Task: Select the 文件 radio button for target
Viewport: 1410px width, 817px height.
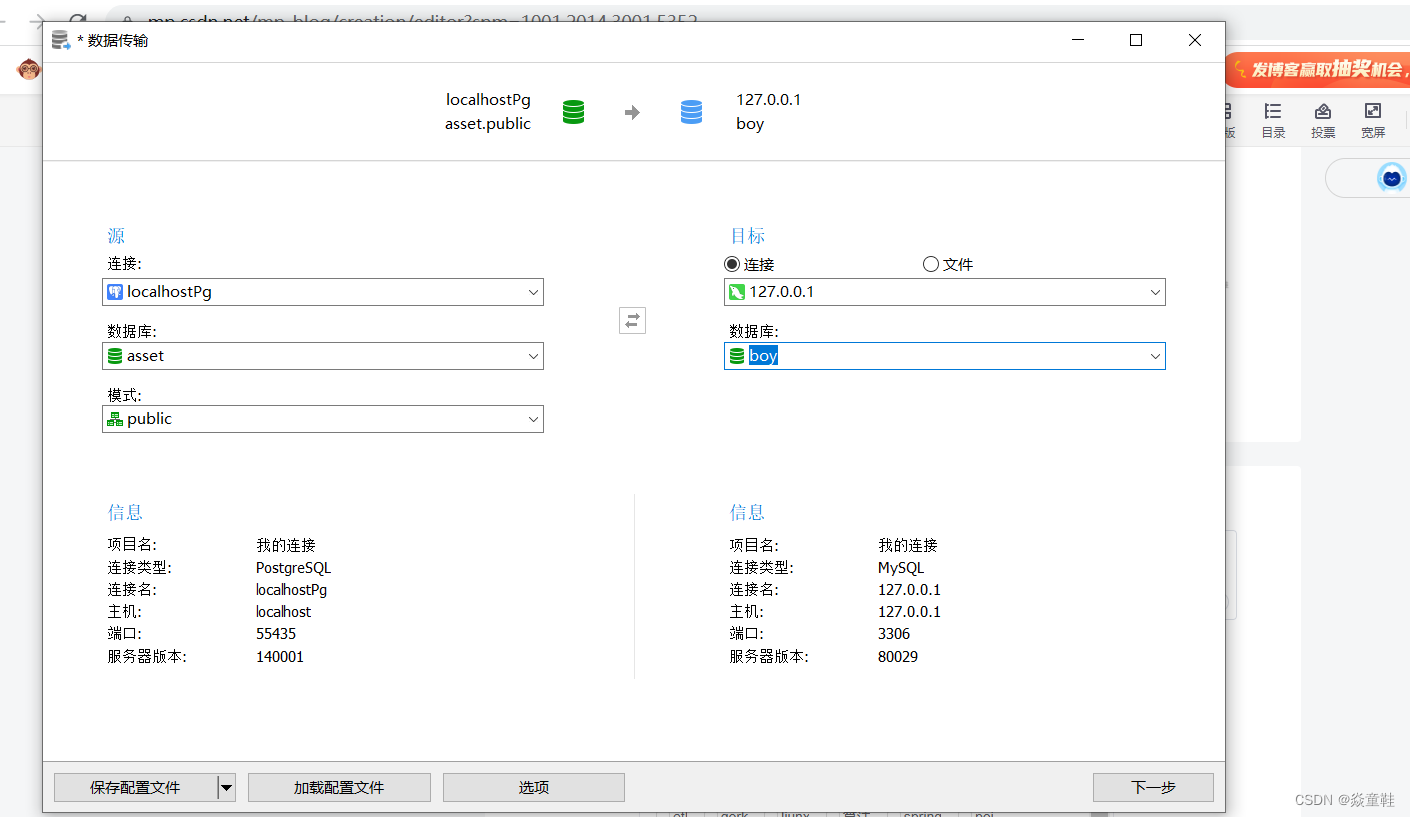Action: [931, 265]
